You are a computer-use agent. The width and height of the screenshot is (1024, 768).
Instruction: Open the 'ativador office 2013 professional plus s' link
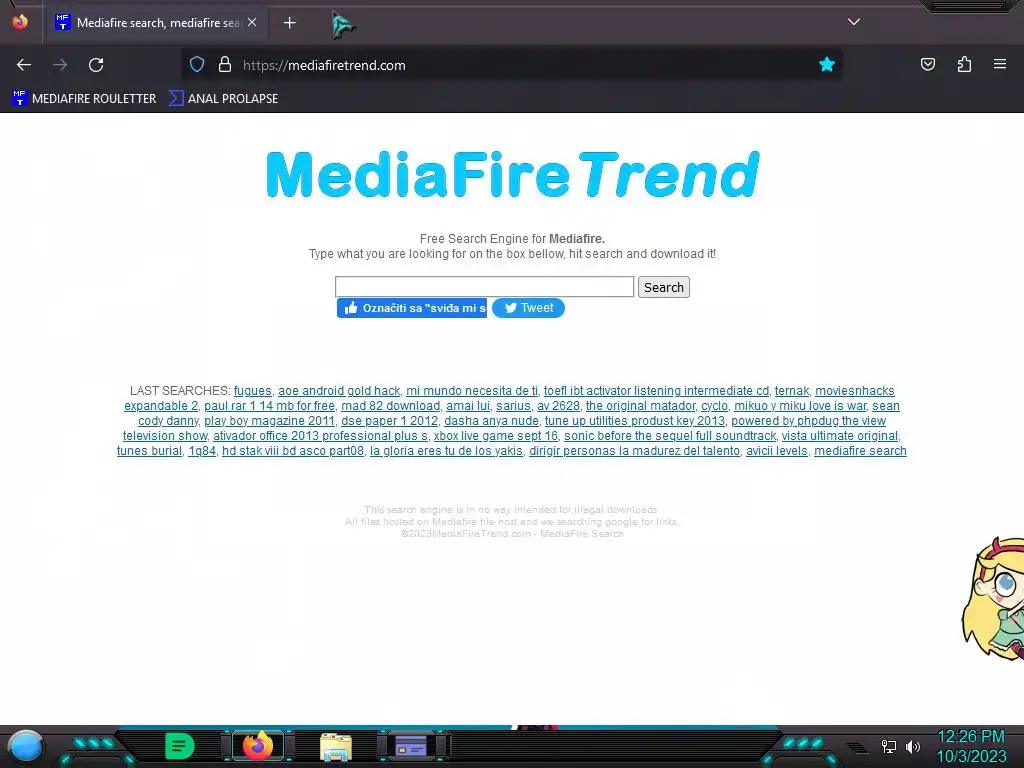pyautogui.click(x=320, y=436)
